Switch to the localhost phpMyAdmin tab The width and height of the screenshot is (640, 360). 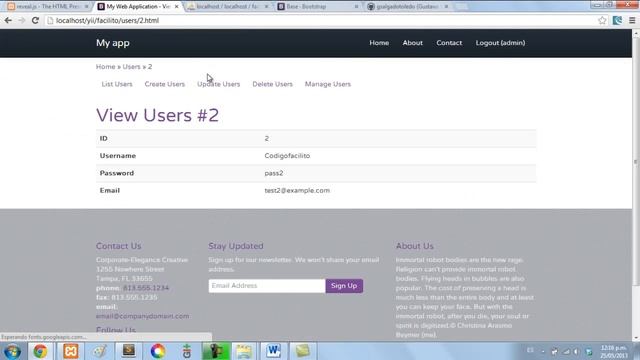227,7
